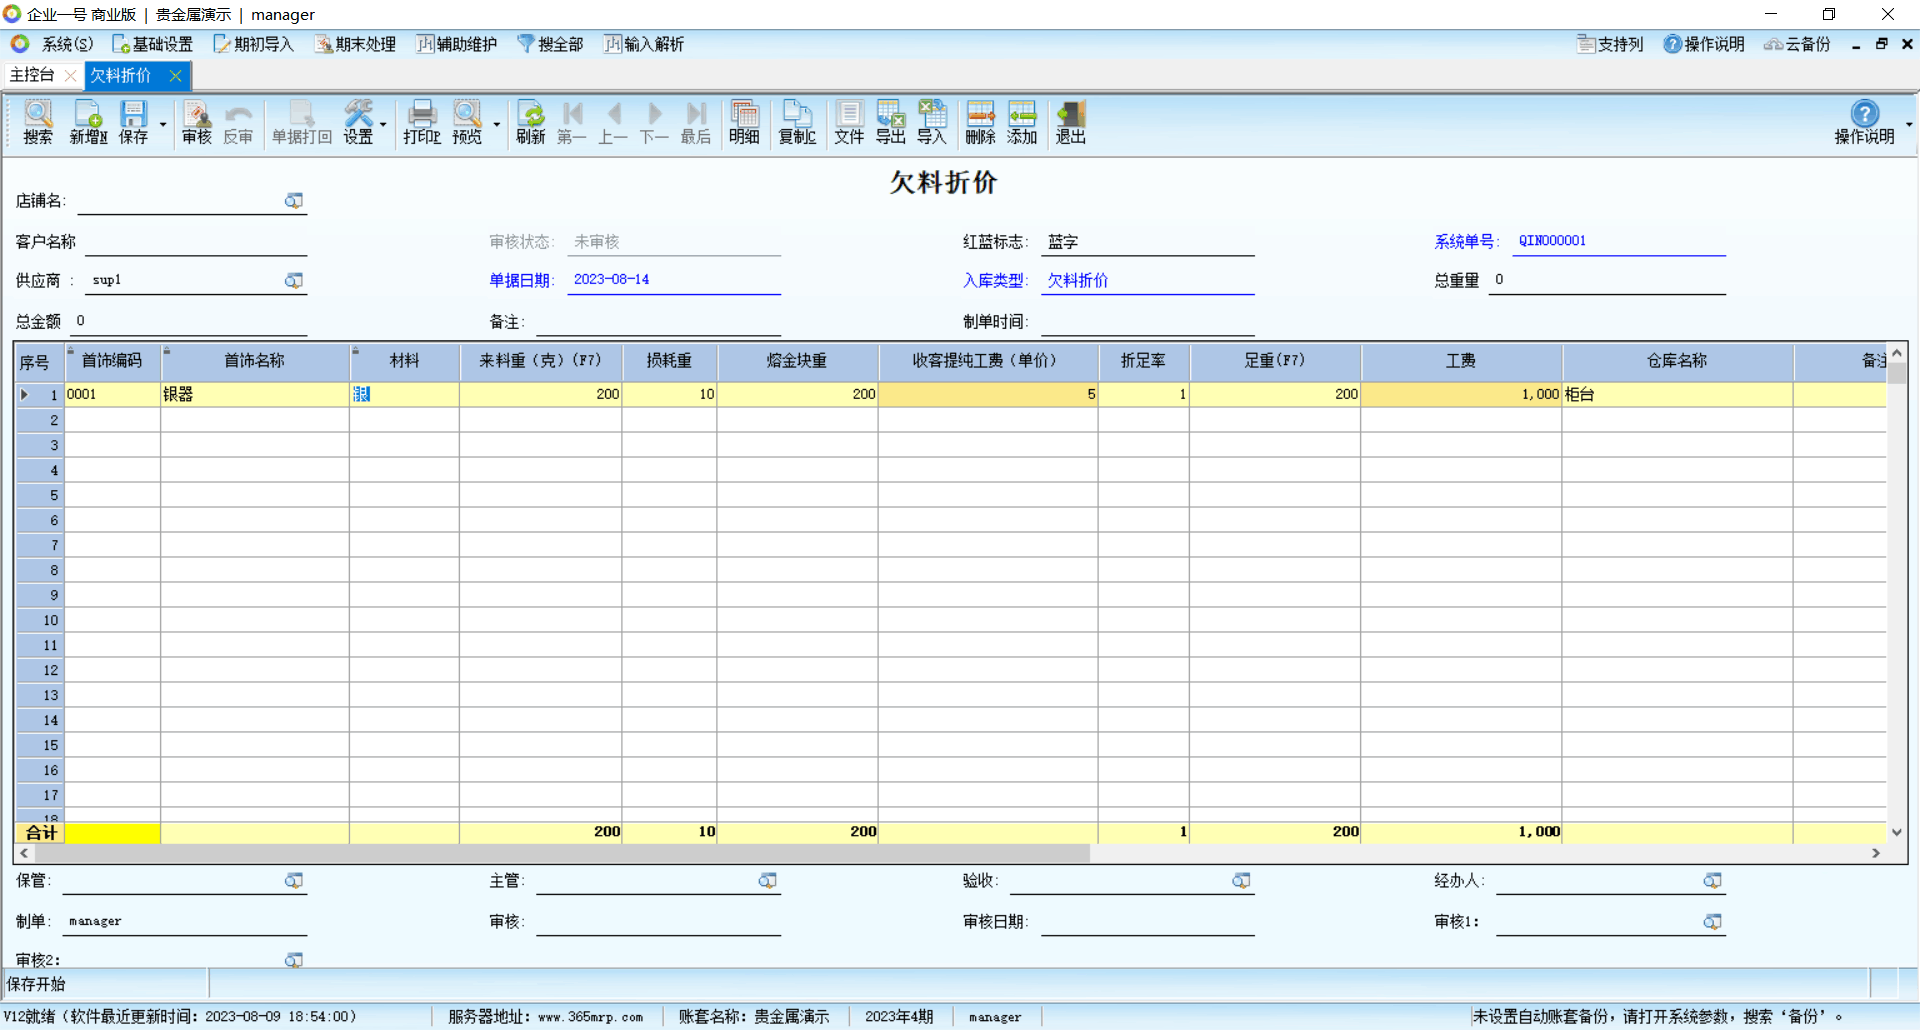Expand the 预览 preview dropdown arrow
1920x1030 pixels.
496,125
